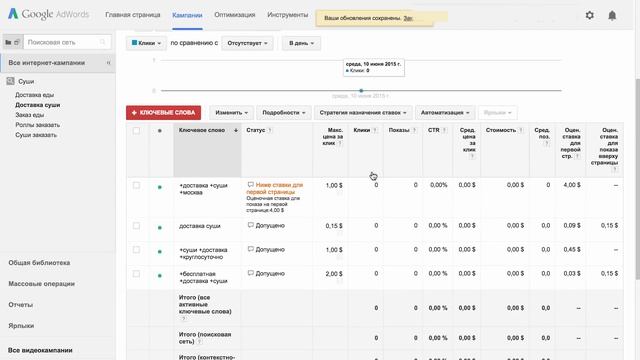The image size is (640, 360).
Task: Click the teal Клики color swatch
Action: 134,42
